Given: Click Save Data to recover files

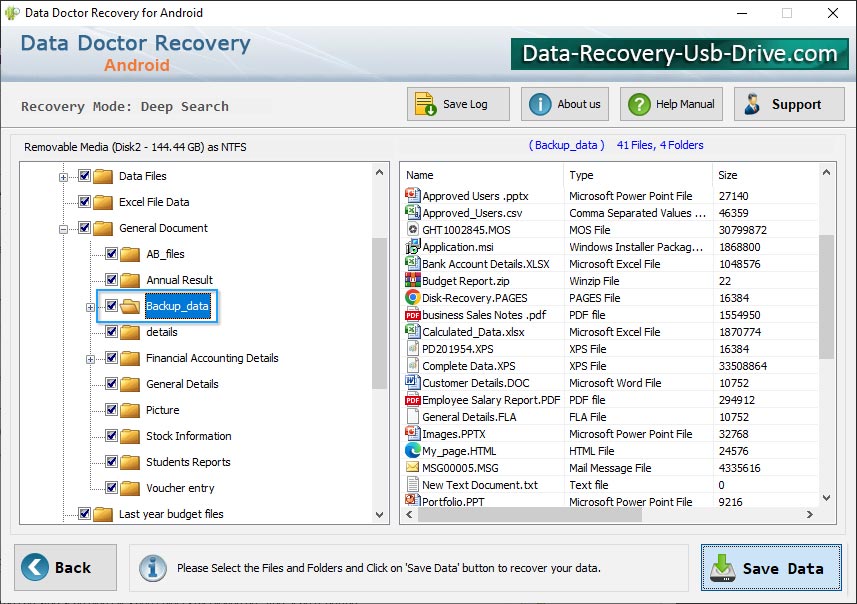Looking at the screenshot, I should [x=771, y=567].
